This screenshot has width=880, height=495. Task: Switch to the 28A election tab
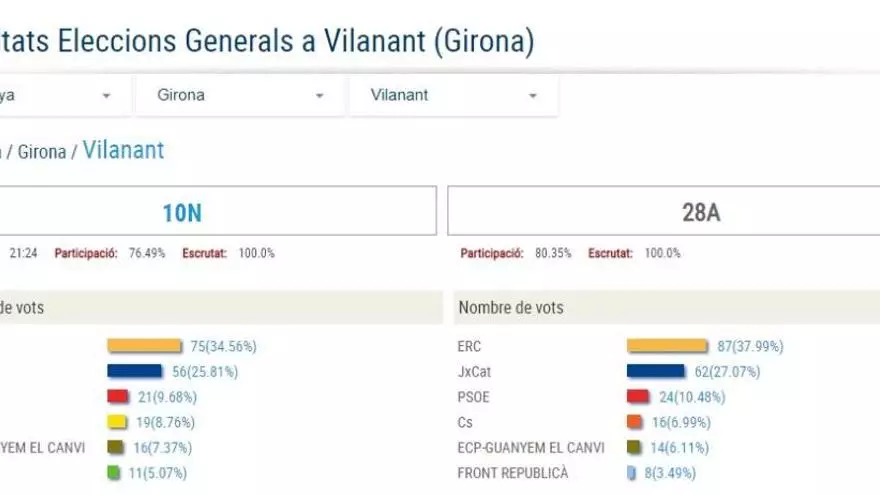coord(700,212)
